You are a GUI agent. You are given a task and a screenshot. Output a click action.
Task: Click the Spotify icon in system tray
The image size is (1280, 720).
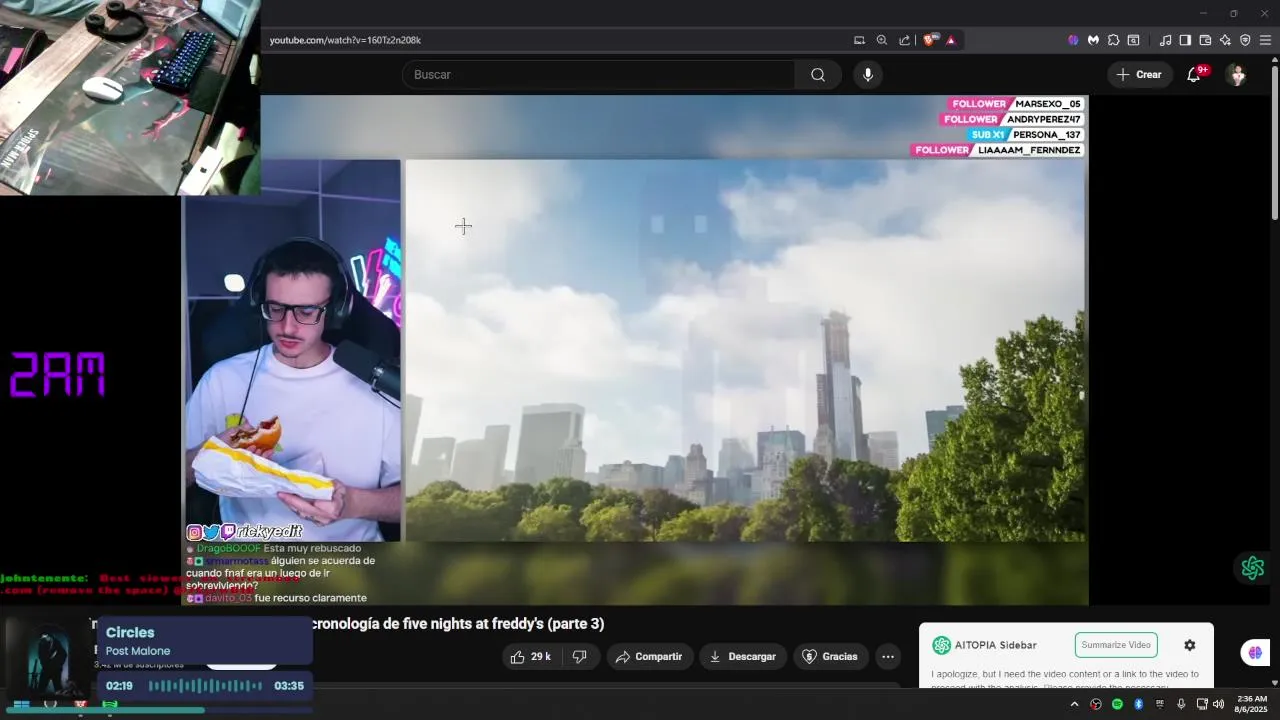[1117, 704]
